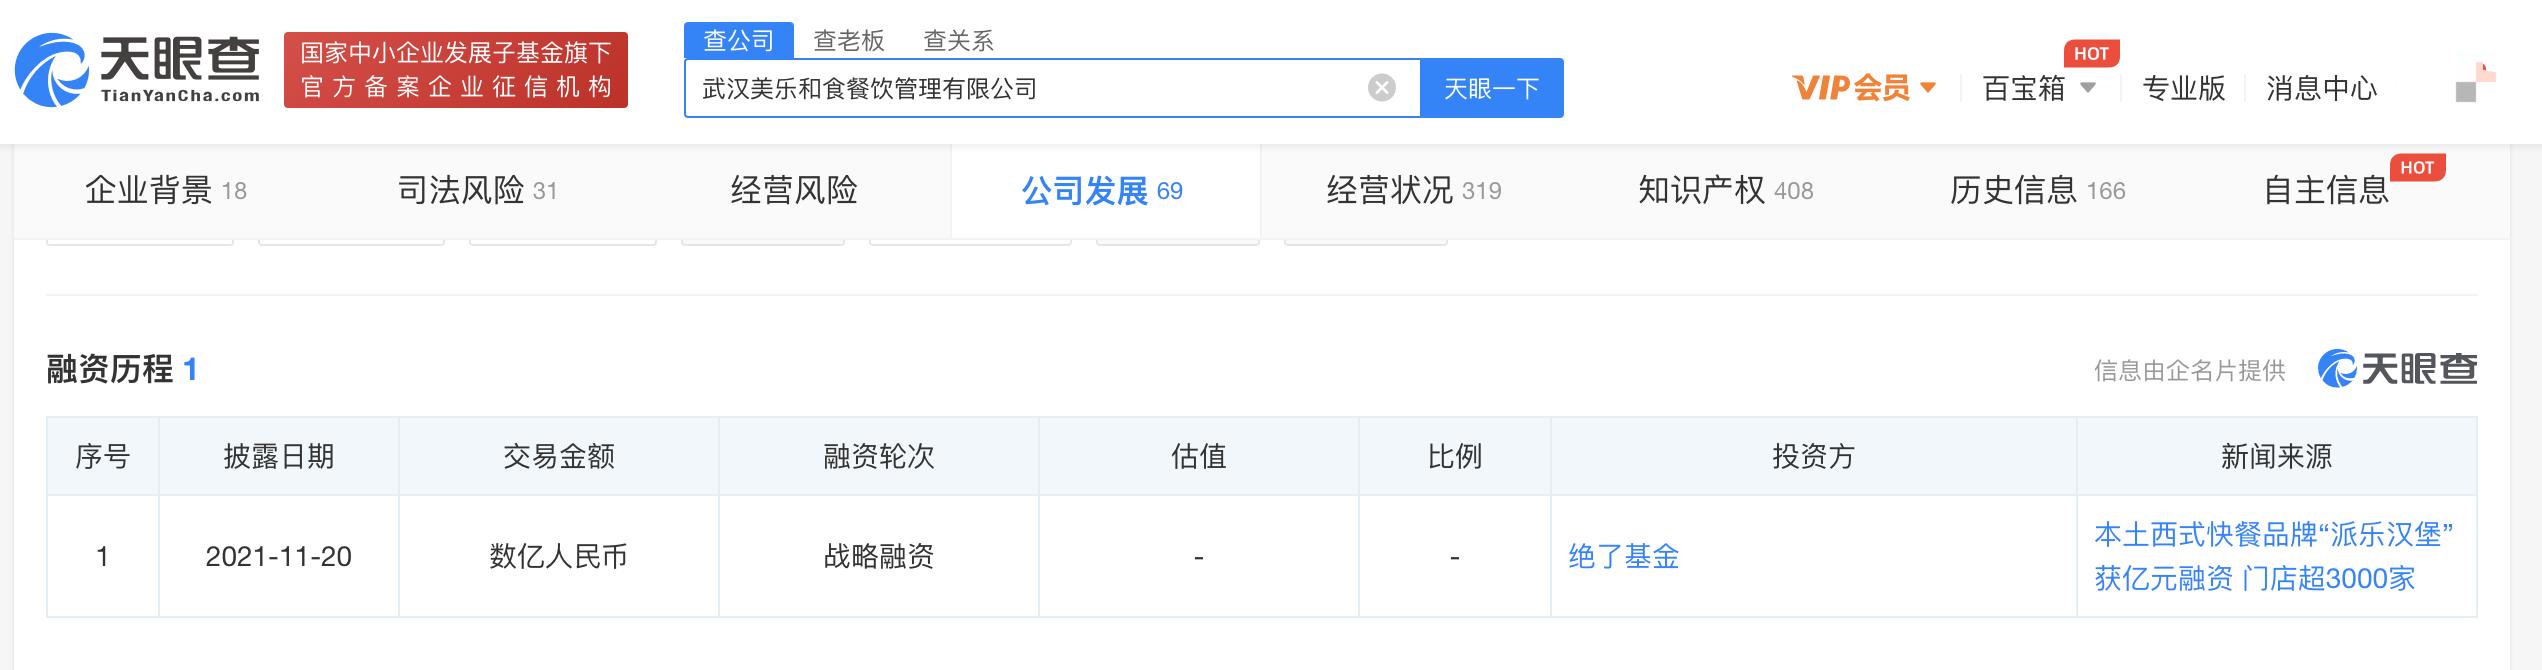Click the red official credit agency banner
This screenshot has width=2542, height=670.
[x=456, y=70]
